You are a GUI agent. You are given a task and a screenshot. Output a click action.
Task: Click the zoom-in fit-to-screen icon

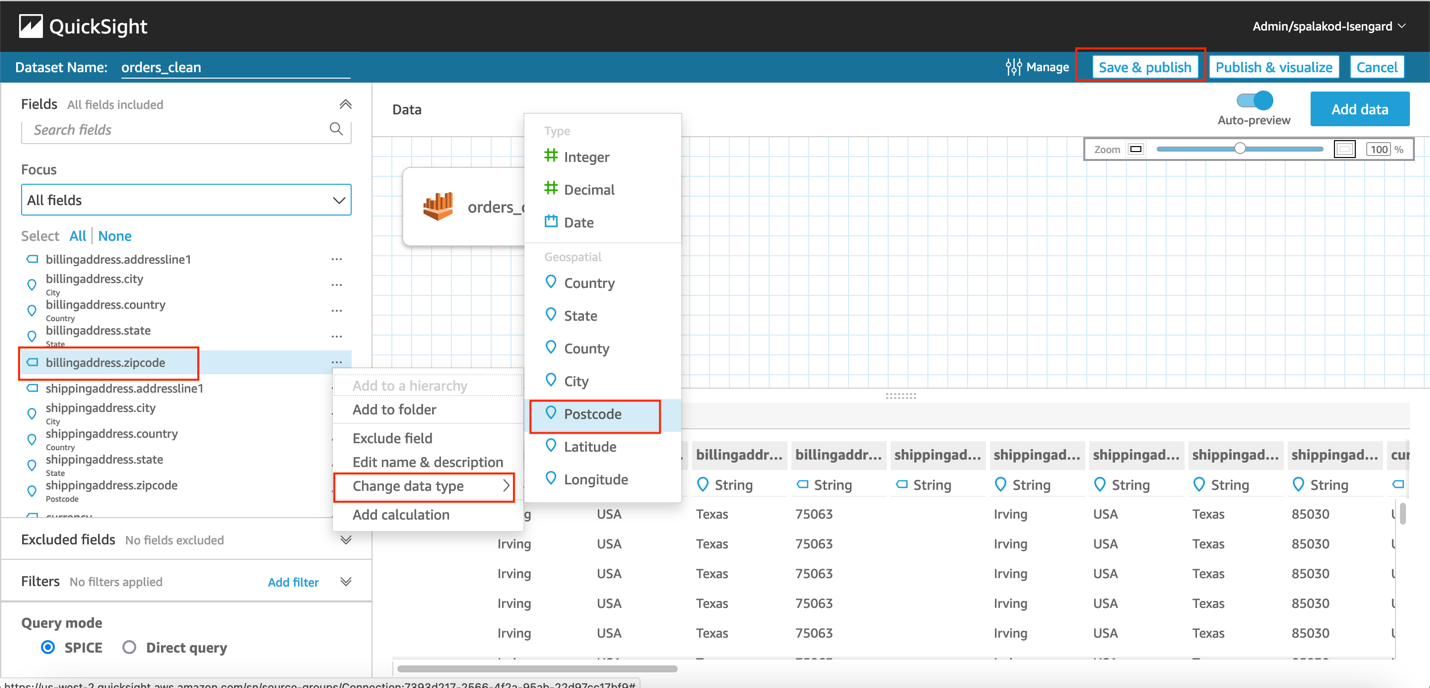1345,149
